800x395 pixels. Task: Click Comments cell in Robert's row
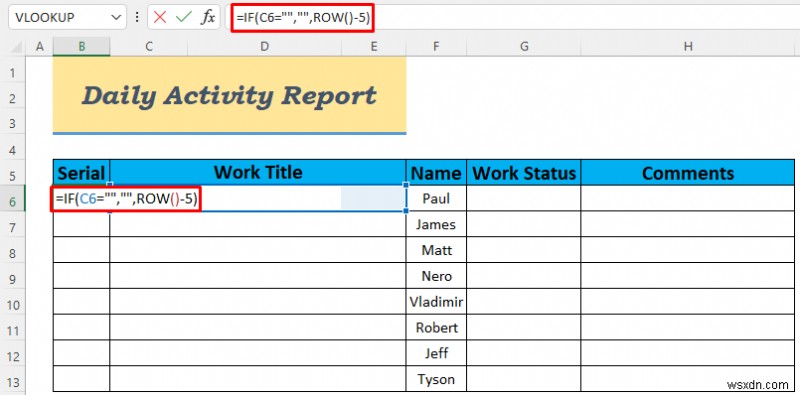tap(688, 327)
